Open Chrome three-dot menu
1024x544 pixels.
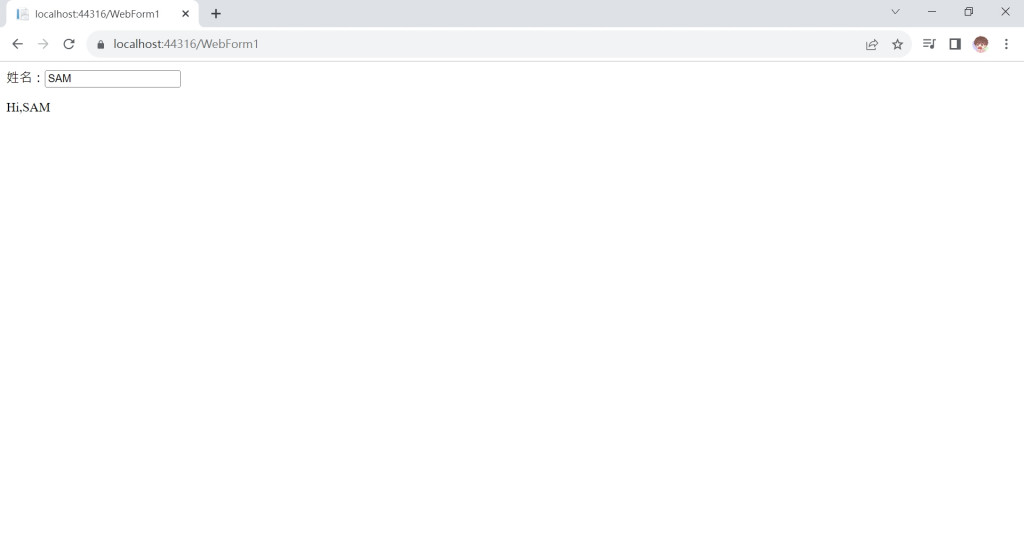point(1006,44)
